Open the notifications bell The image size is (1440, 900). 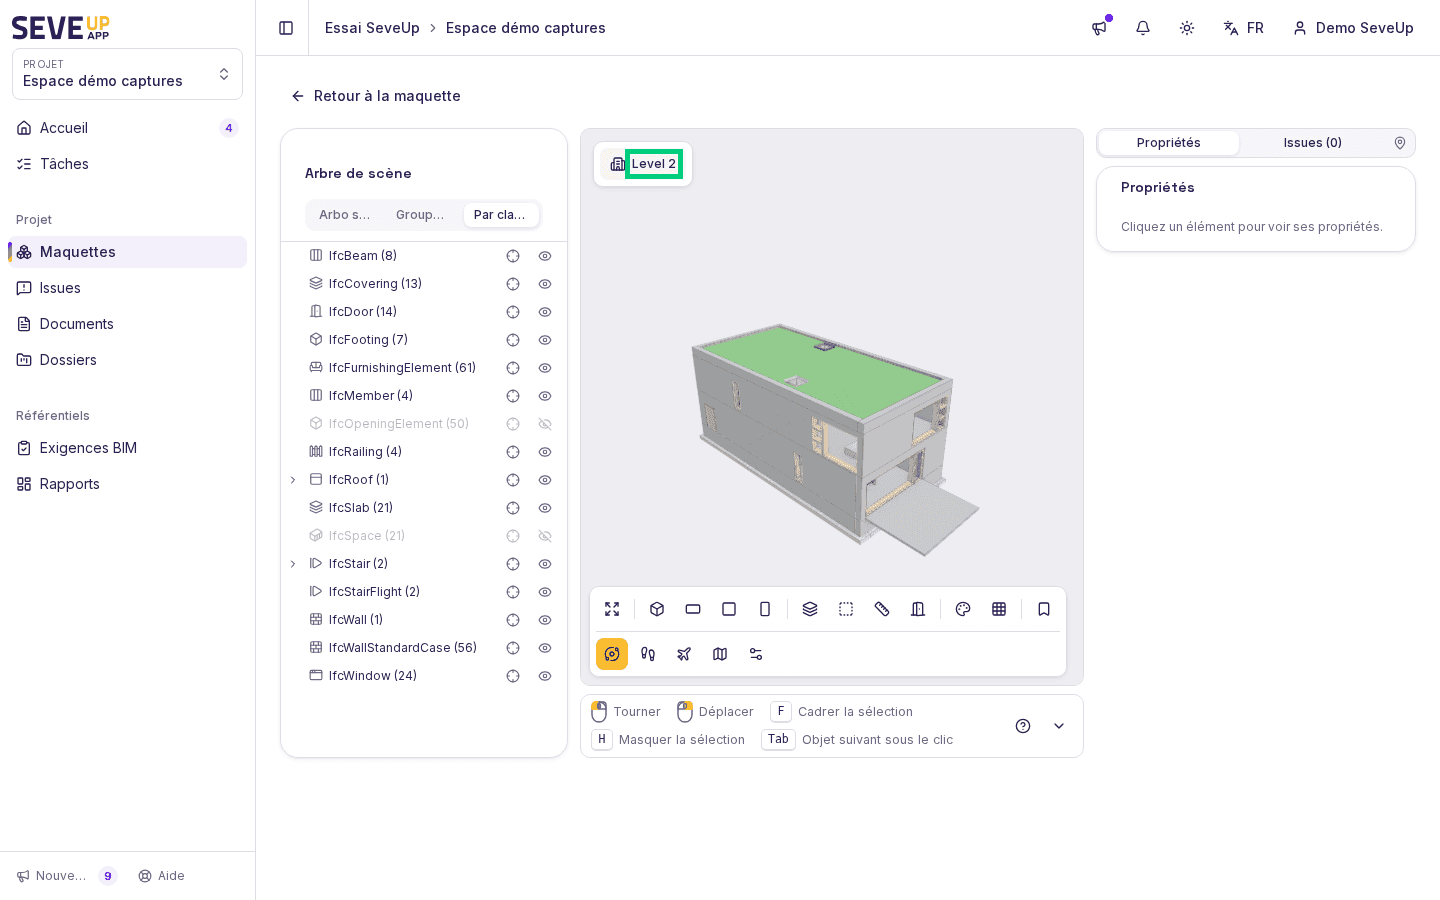[1143, 28]
